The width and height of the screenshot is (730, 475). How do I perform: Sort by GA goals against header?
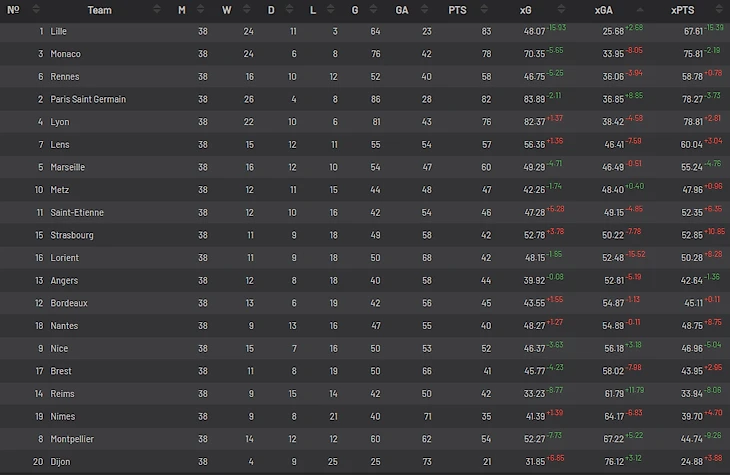click(401, 10)
